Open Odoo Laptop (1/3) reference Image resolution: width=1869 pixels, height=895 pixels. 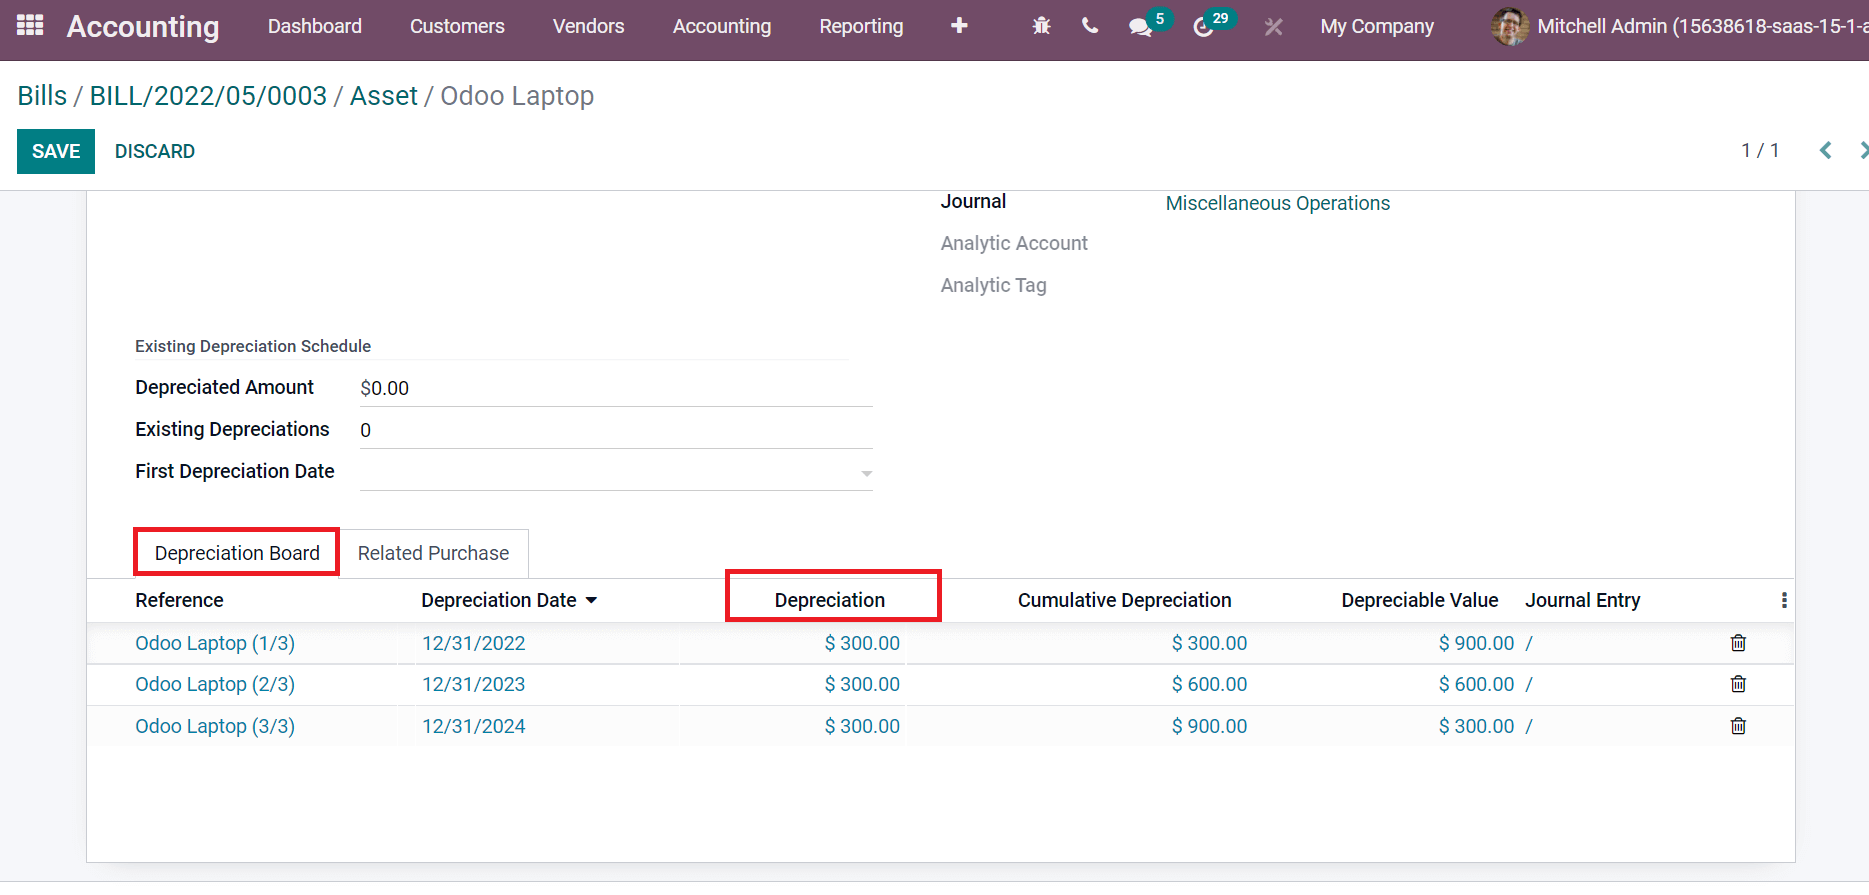pyautogui.click(x=215, y=643)
